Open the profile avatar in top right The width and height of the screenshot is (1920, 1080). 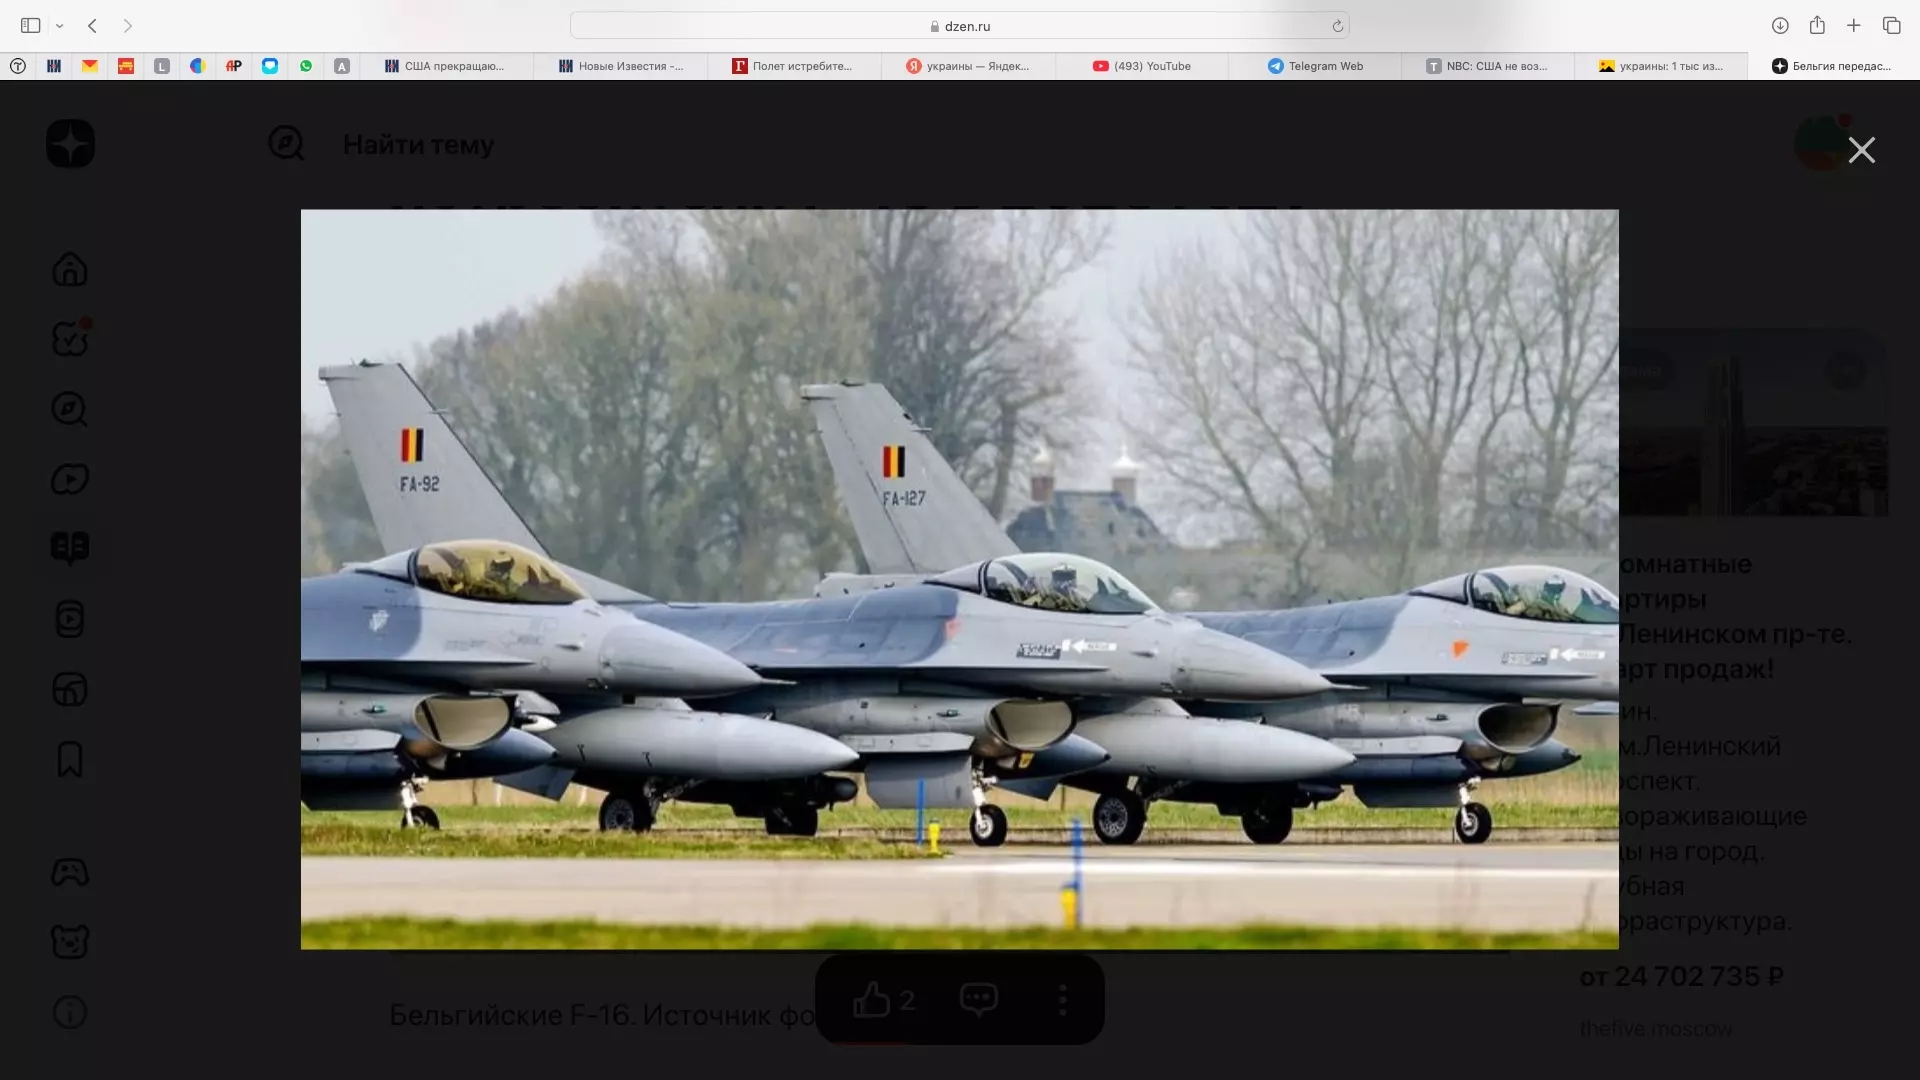[x=1822, y=144]
